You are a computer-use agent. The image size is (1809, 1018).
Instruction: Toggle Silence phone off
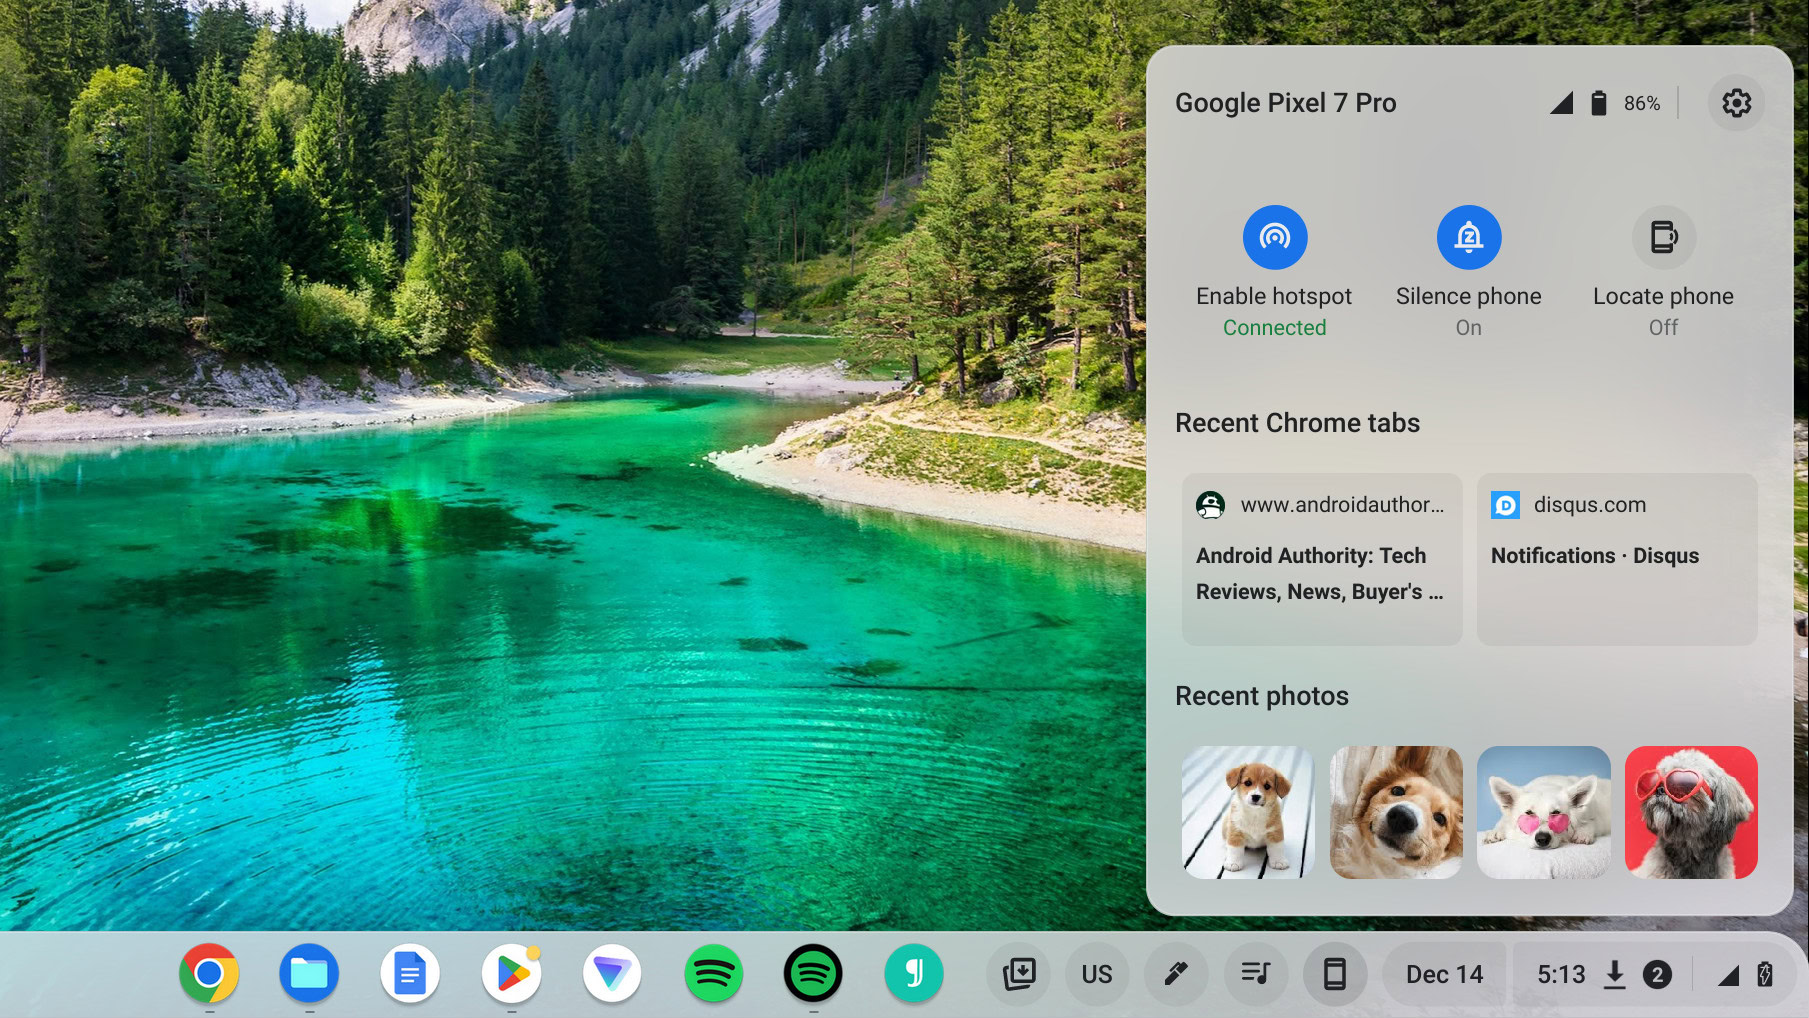1468,237
